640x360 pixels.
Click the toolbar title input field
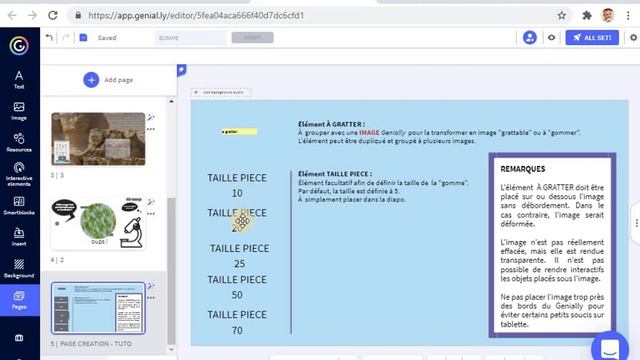[190, 38]
